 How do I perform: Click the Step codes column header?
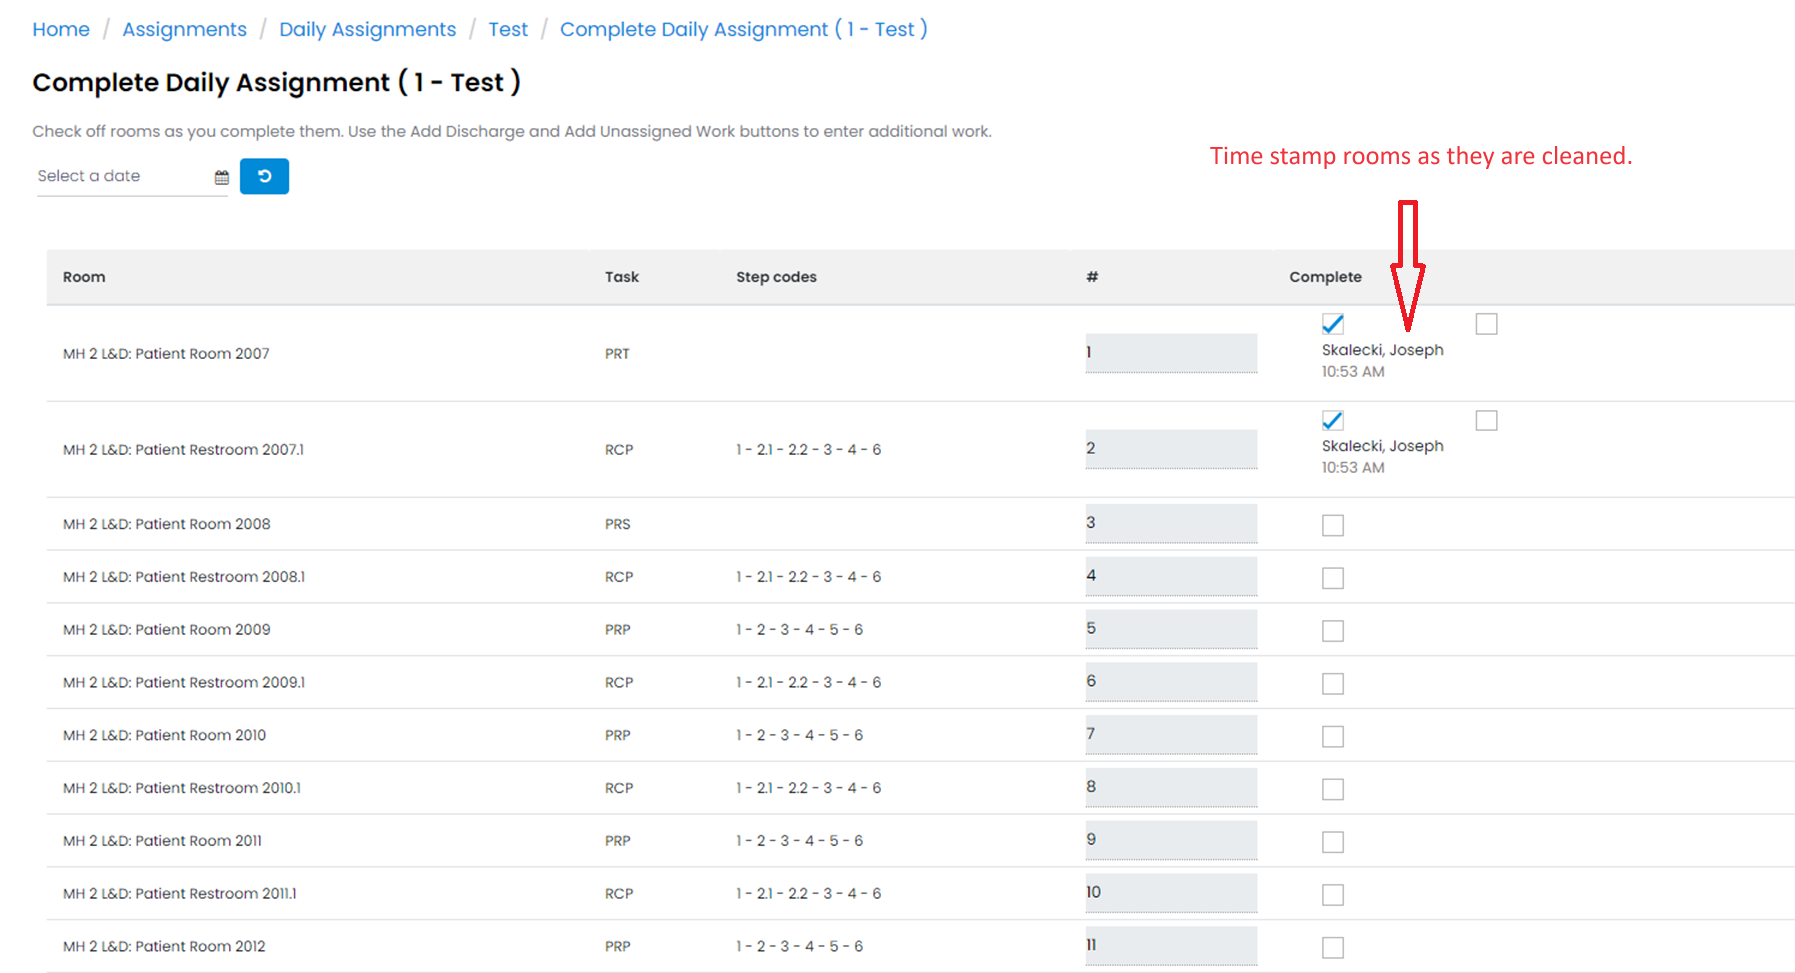[x=776, y=277]
